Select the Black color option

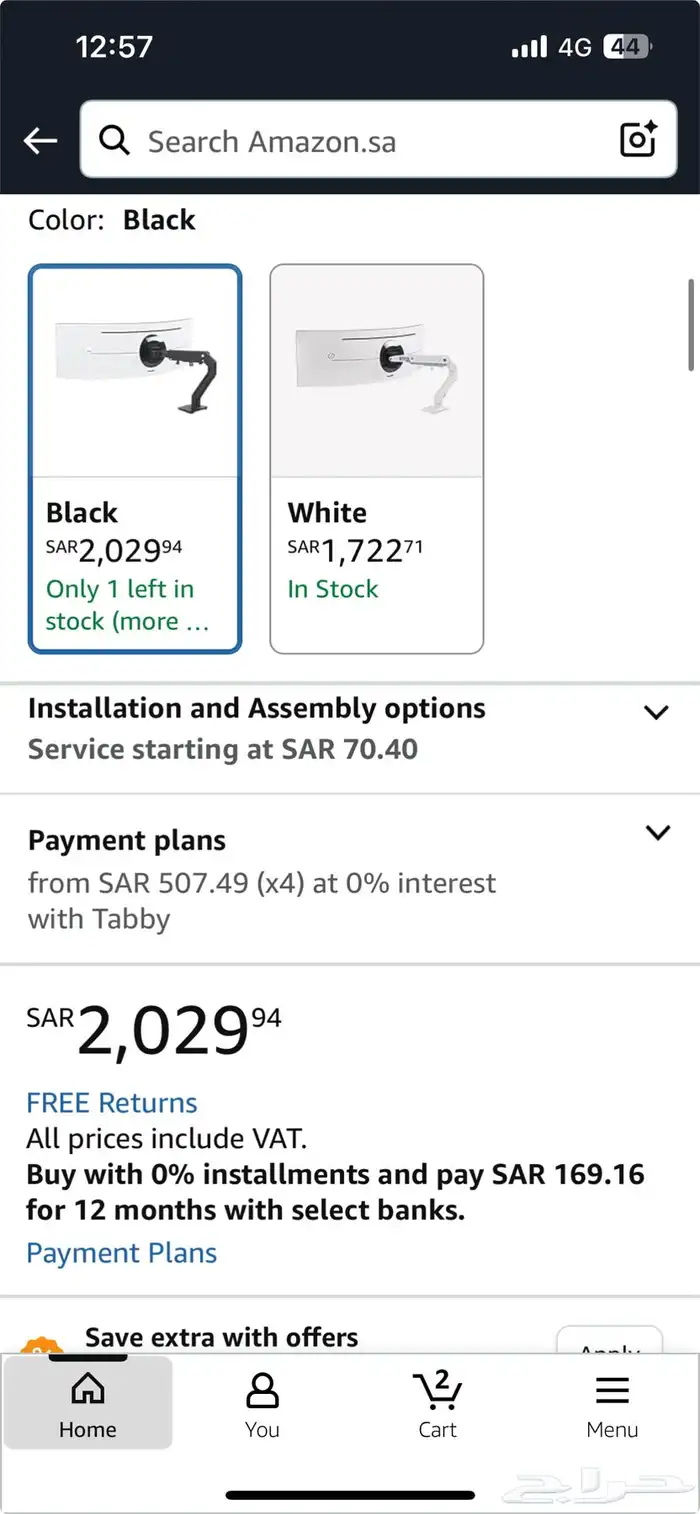135,459
